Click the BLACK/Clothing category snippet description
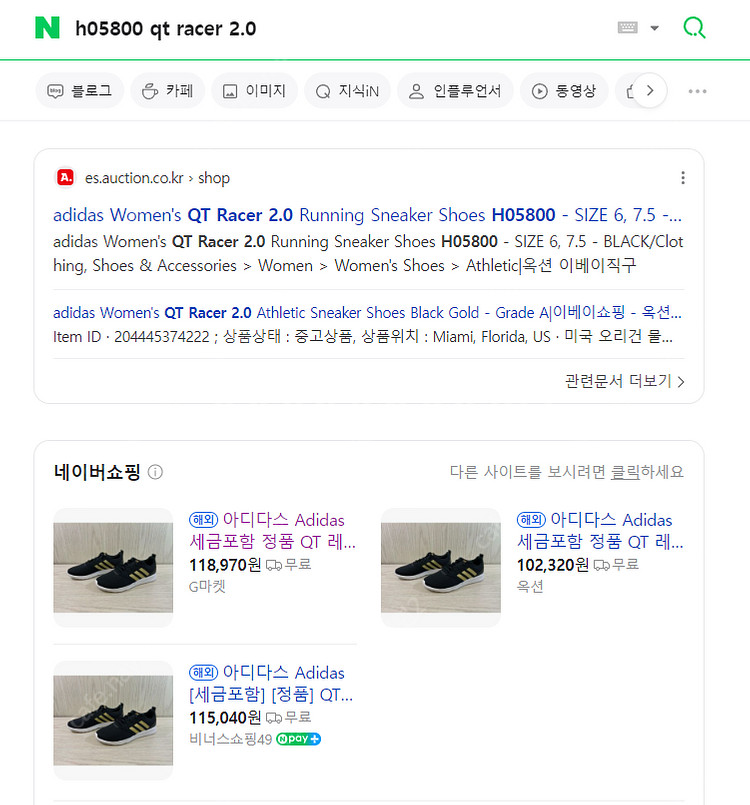 click(368, 254)
